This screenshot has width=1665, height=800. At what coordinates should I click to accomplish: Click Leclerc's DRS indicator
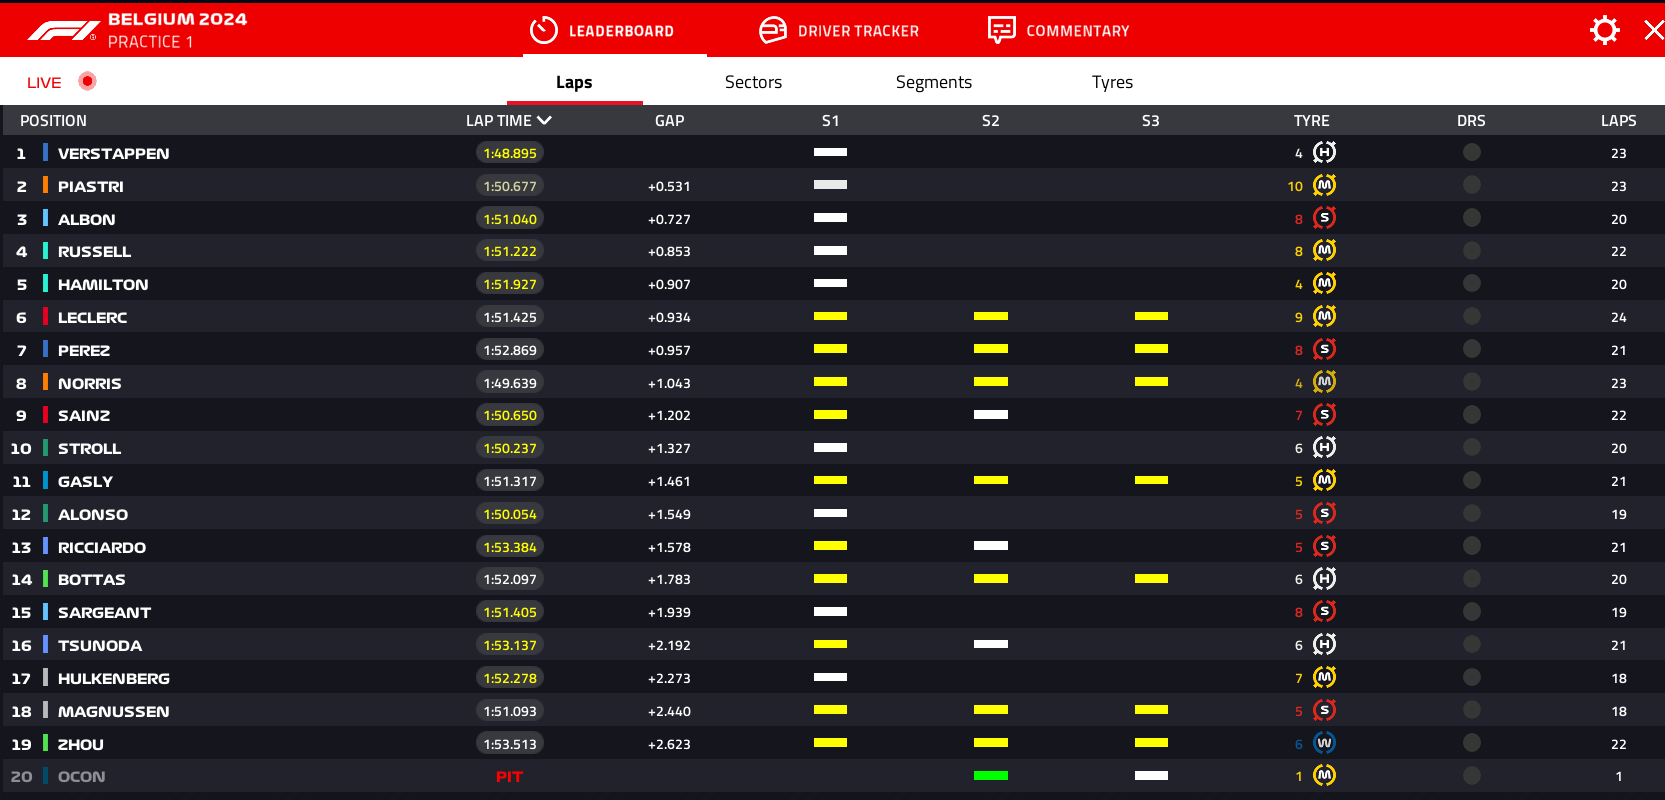coord(1471,316)
